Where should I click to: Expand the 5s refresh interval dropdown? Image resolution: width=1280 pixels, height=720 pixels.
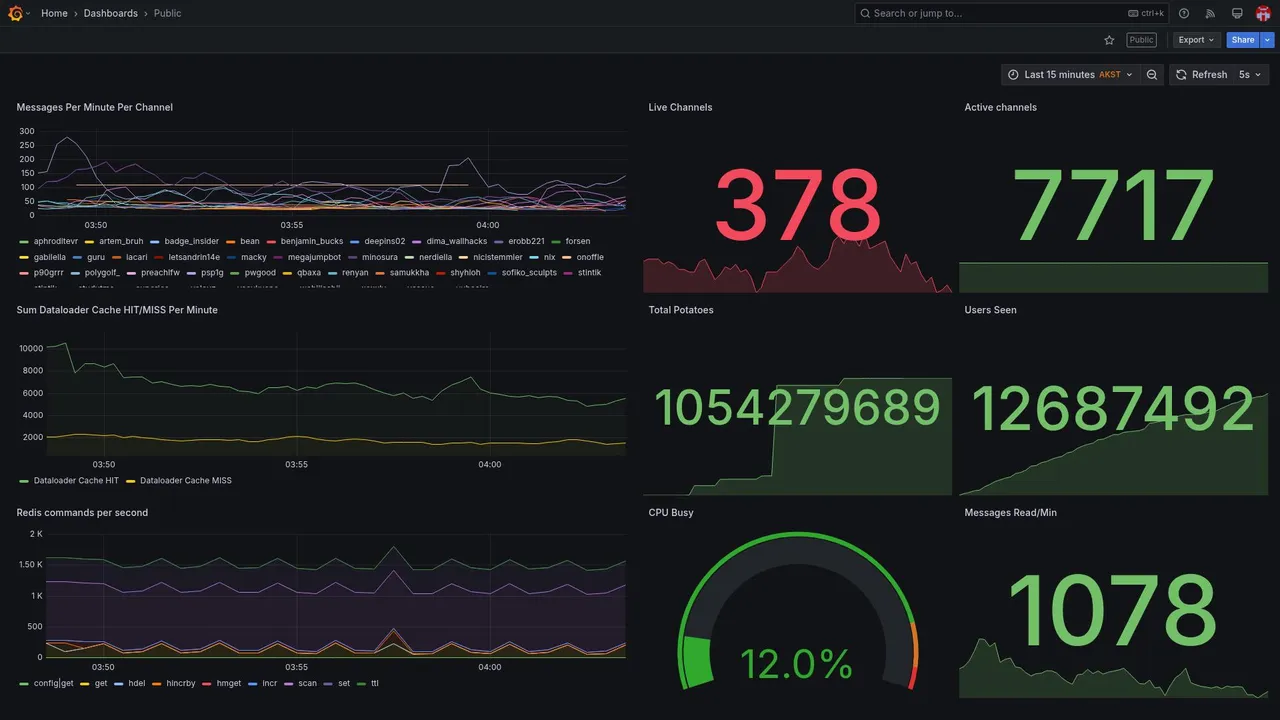click(x=1251, y=75)
